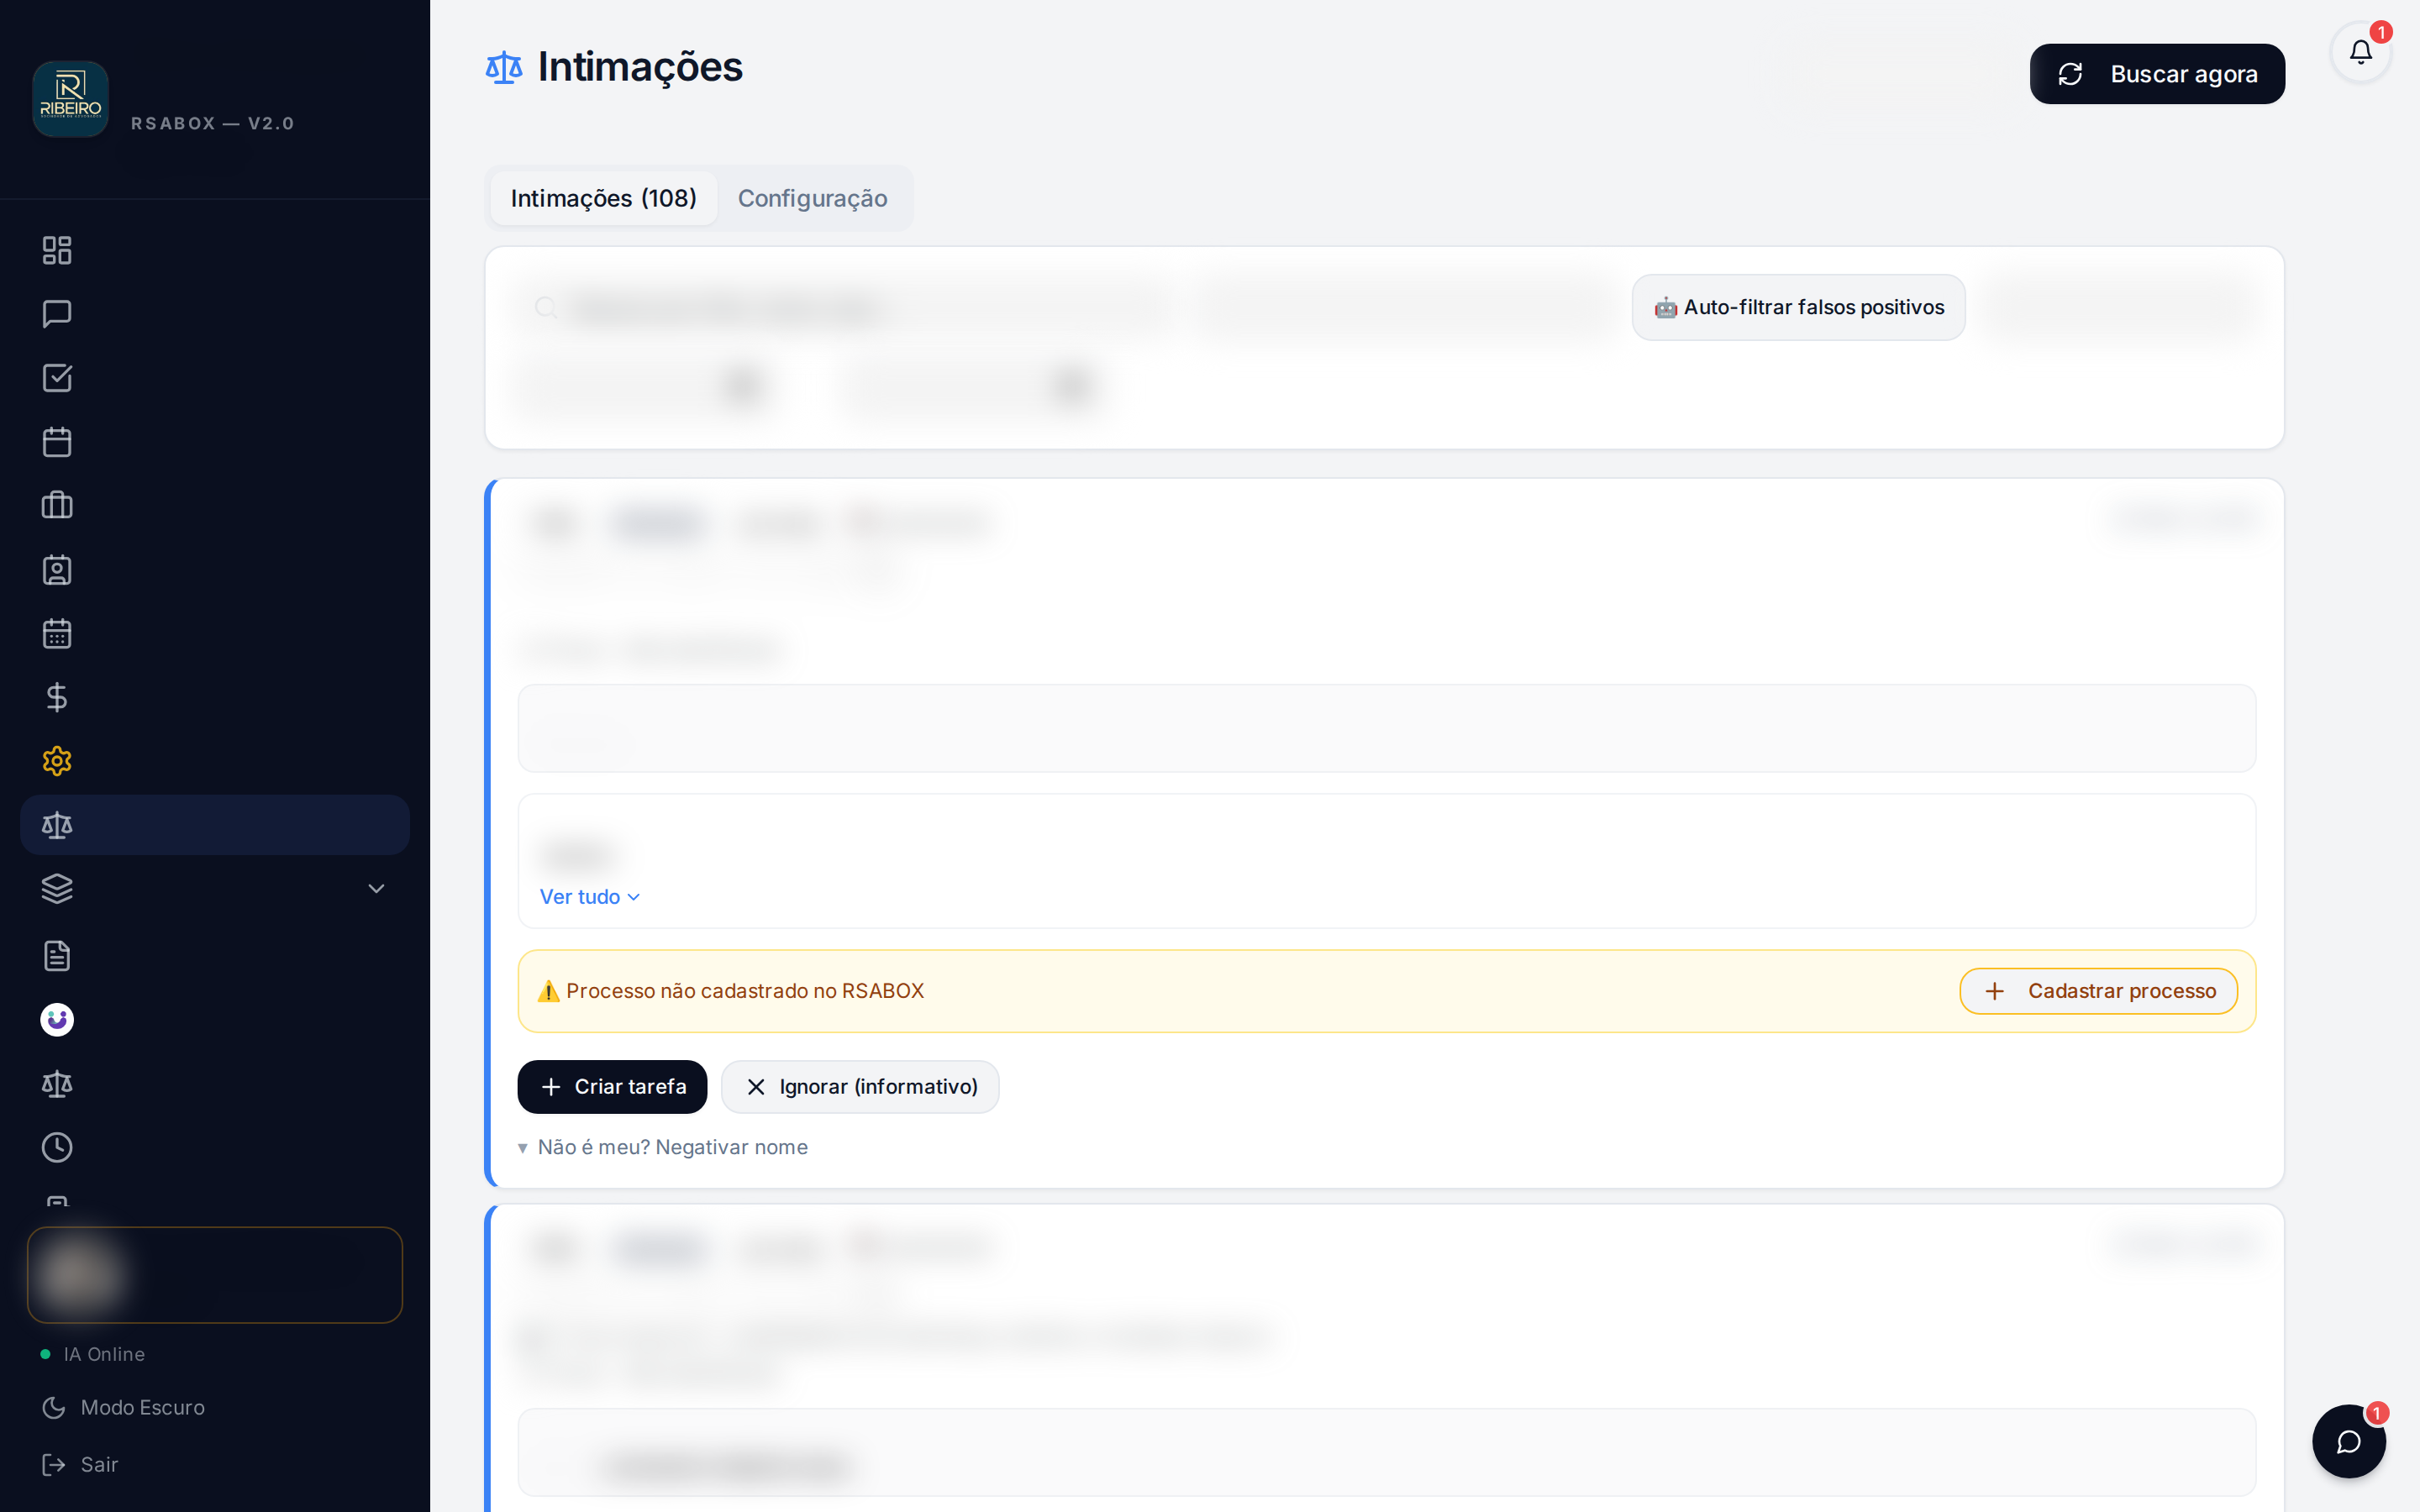The width and height of the screenshot is (2420, 1512).
Task: Open the briefcase icon in sidebar
Action: click(x=57, y=505)
